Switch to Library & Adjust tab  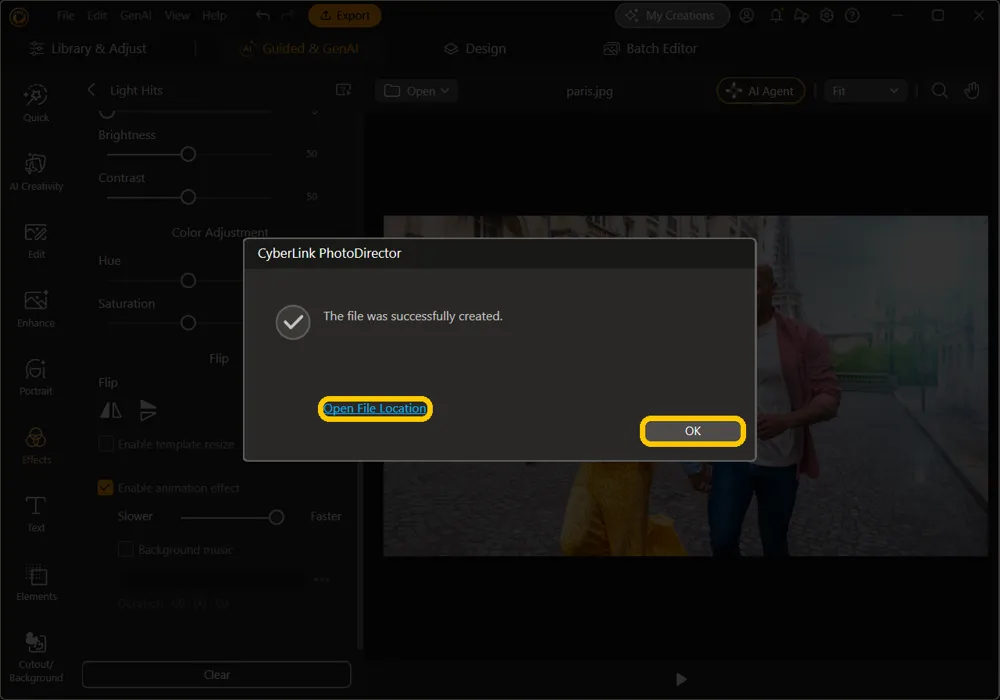[88, 48]
